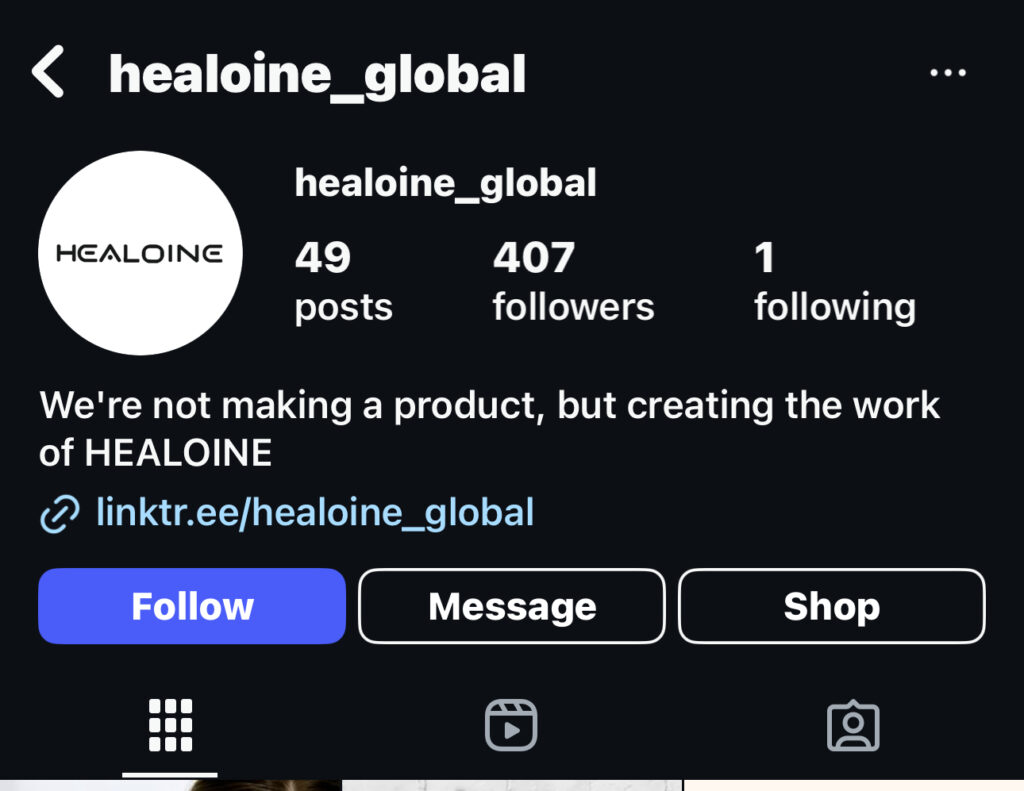This screenshot has width=1024, height=791.
Task: View the 1 following list
Action: (x=835, y=282)
